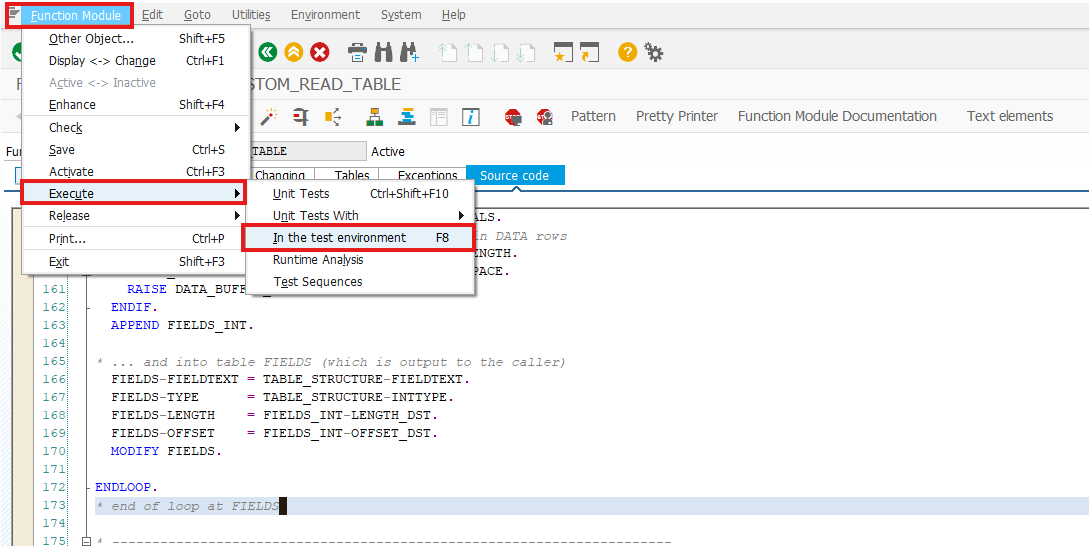Click the Next Page single down-arrow icon

pyautogui.click(x=500, y=53)
